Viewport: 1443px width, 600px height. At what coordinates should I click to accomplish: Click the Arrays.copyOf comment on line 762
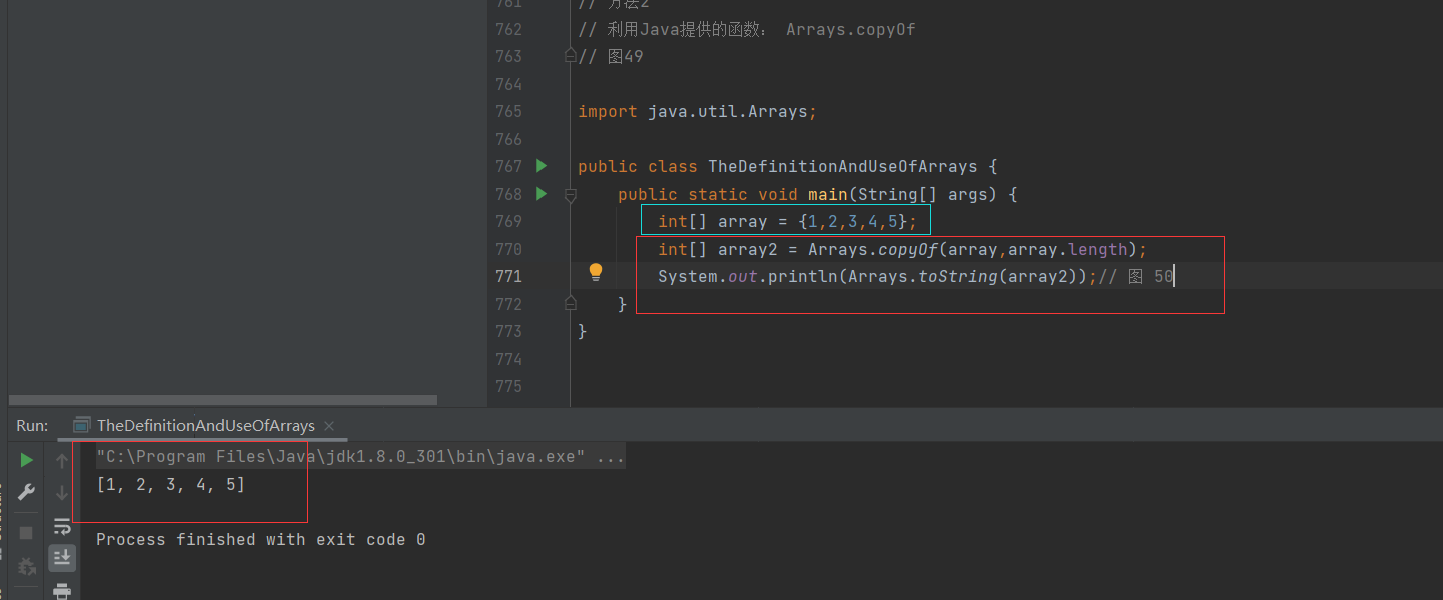[x=747, y=30]
